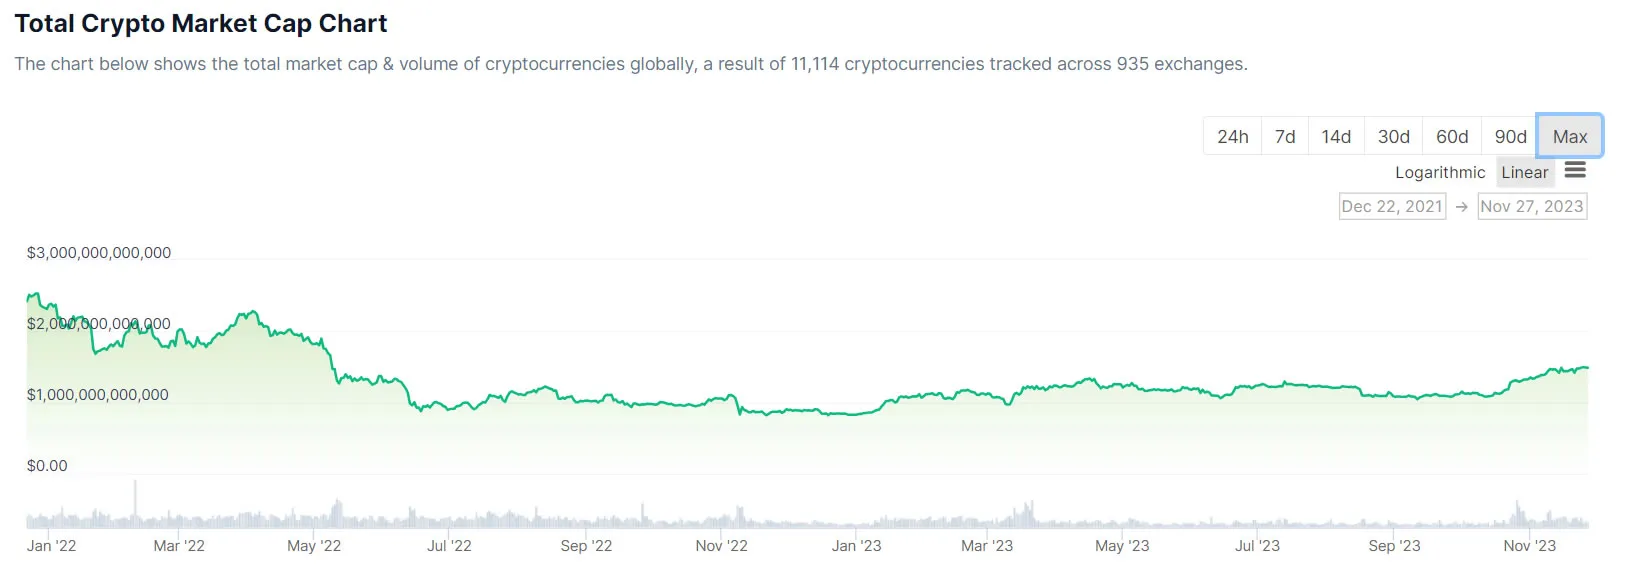Select the 30d time range
The height and width of the screenshot is (581, 1634).
(1392, 136)
